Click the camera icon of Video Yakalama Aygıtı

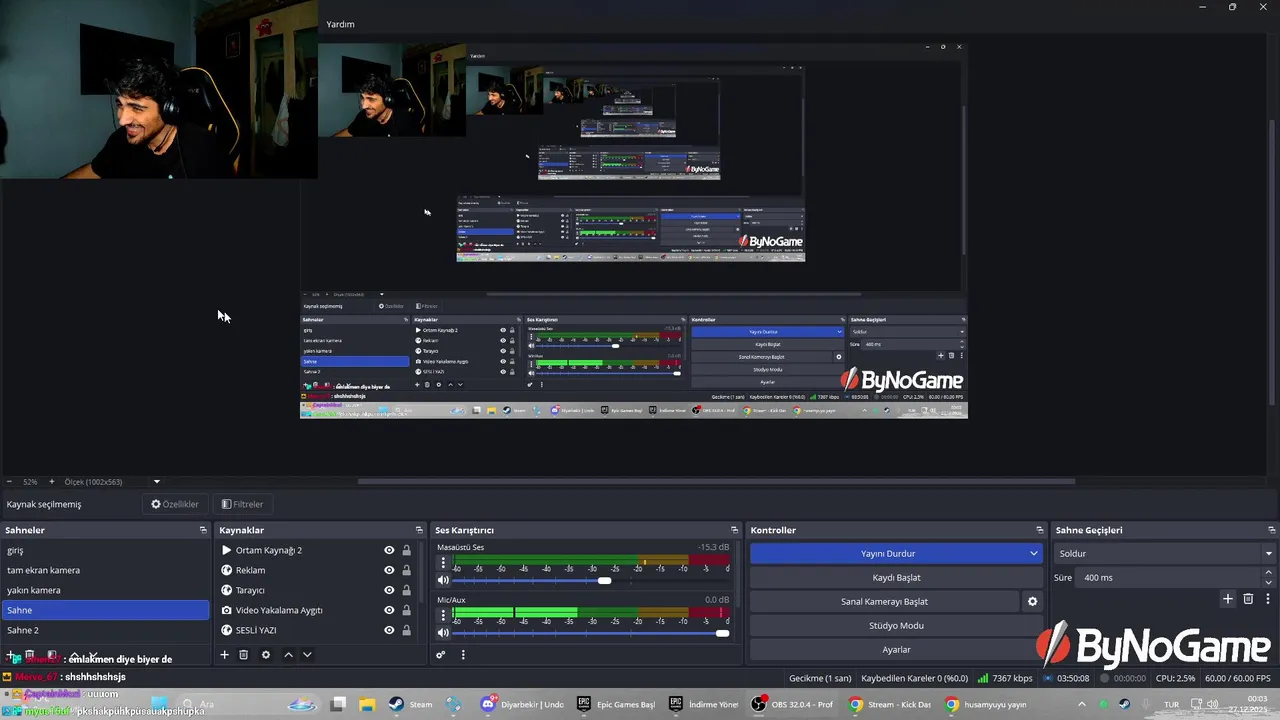[x=227, y=610]
